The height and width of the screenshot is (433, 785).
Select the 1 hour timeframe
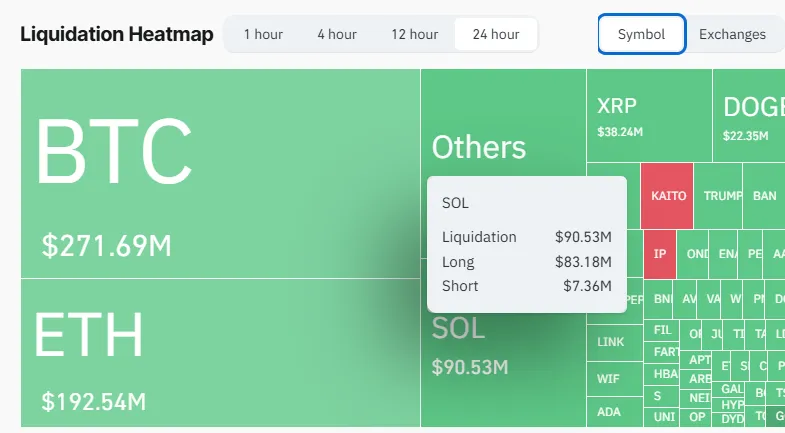point(263,35)
